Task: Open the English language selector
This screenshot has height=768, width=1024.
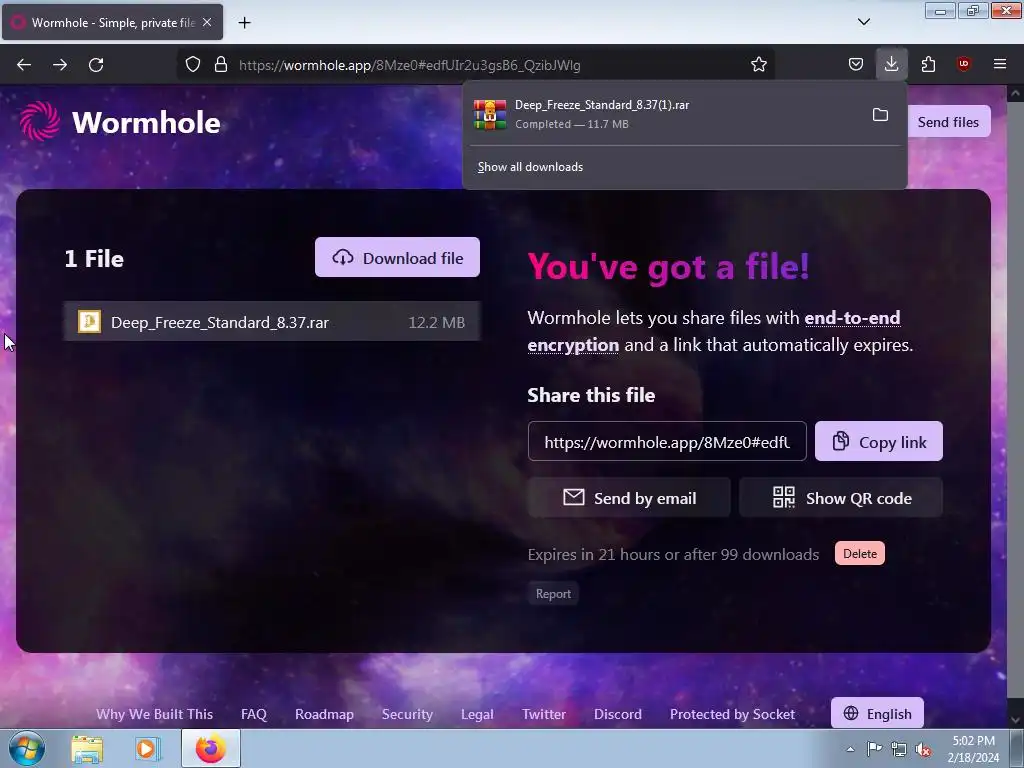Action: 877,713
